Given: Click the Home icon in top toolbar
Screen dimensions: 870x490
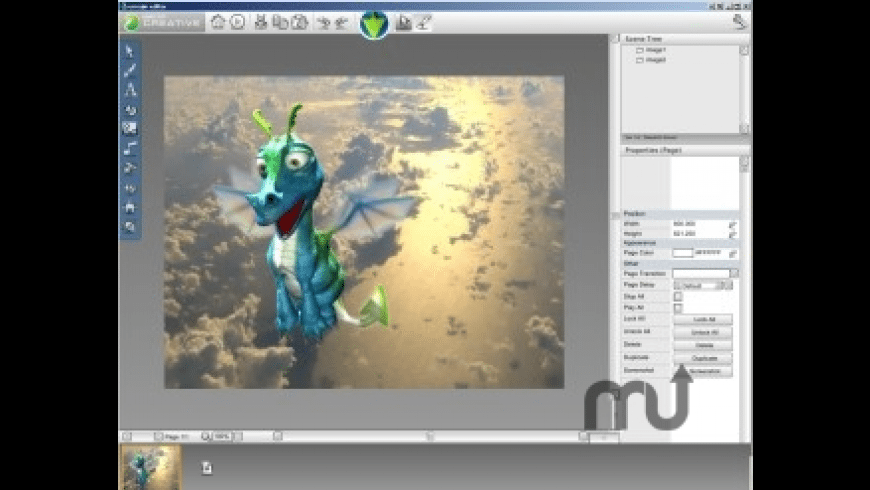Looking at the screenshot, I should coord(218,22).
